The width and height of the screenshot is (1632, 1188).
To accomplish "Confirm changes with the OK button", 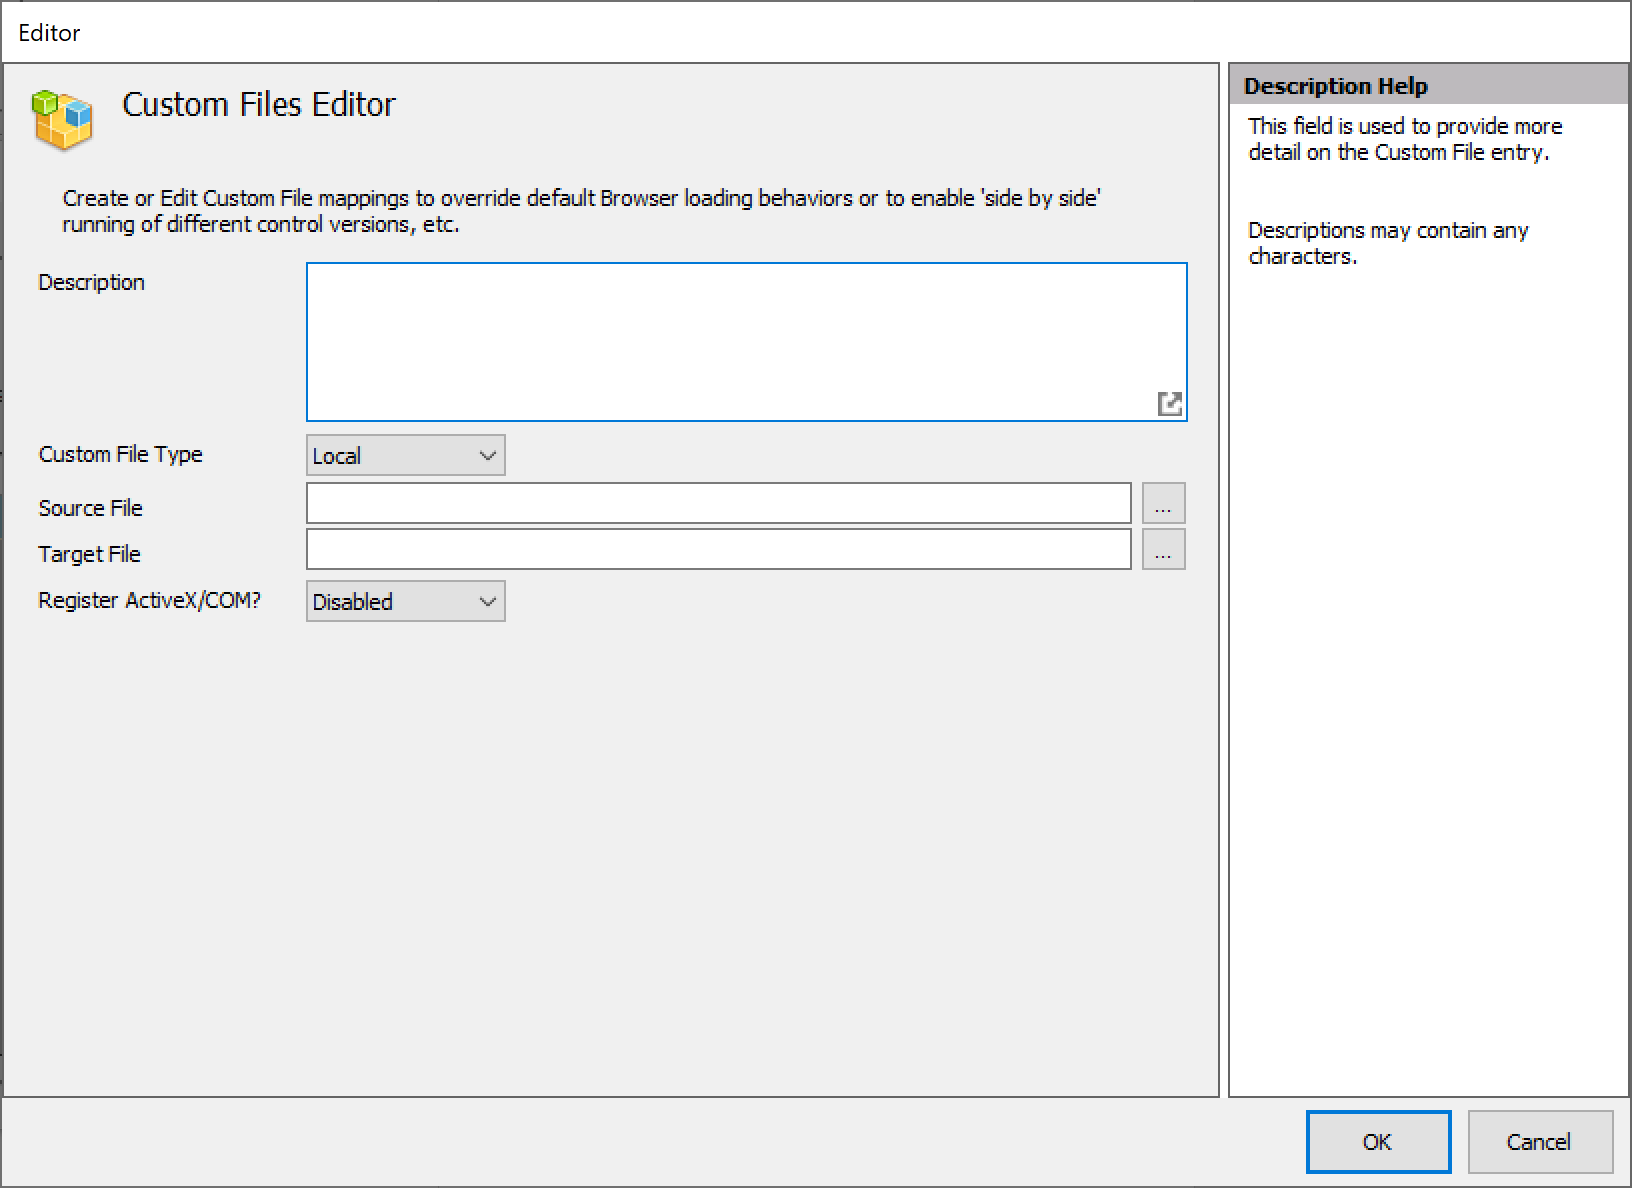I will click(x=1378, y=1142).
